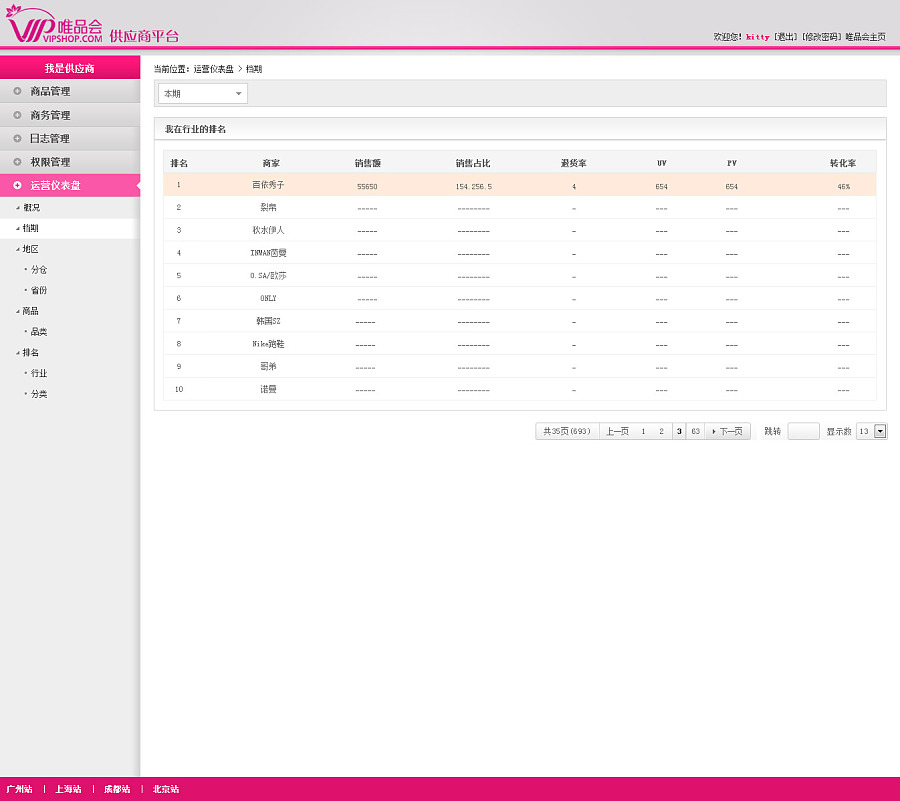Open the 分仓 sub-item

39,270
